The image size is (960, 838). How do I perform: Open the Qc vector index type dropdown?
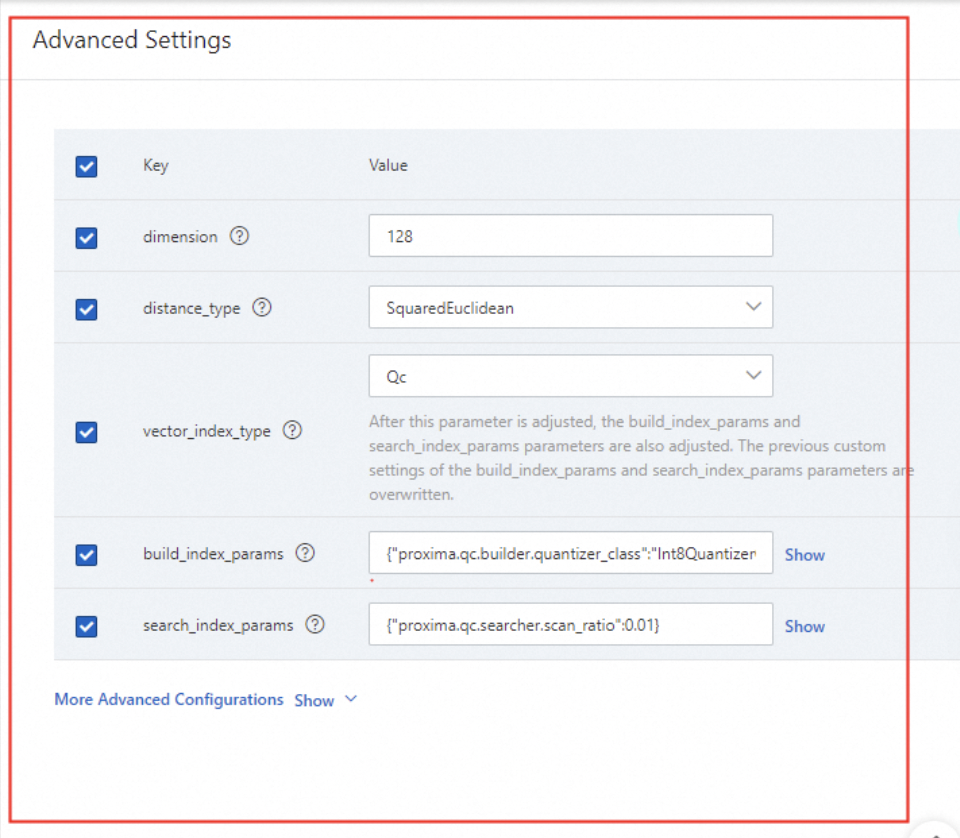point(570,377)
